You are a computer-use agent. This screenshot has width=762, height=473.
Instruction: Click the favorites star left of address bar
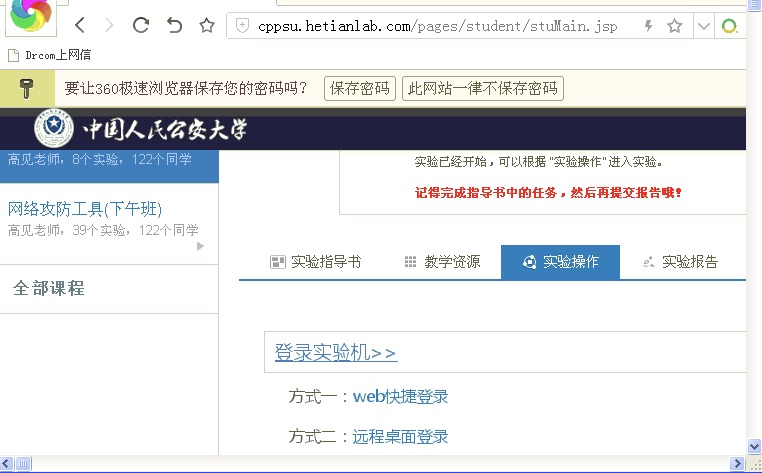[207, 25]
